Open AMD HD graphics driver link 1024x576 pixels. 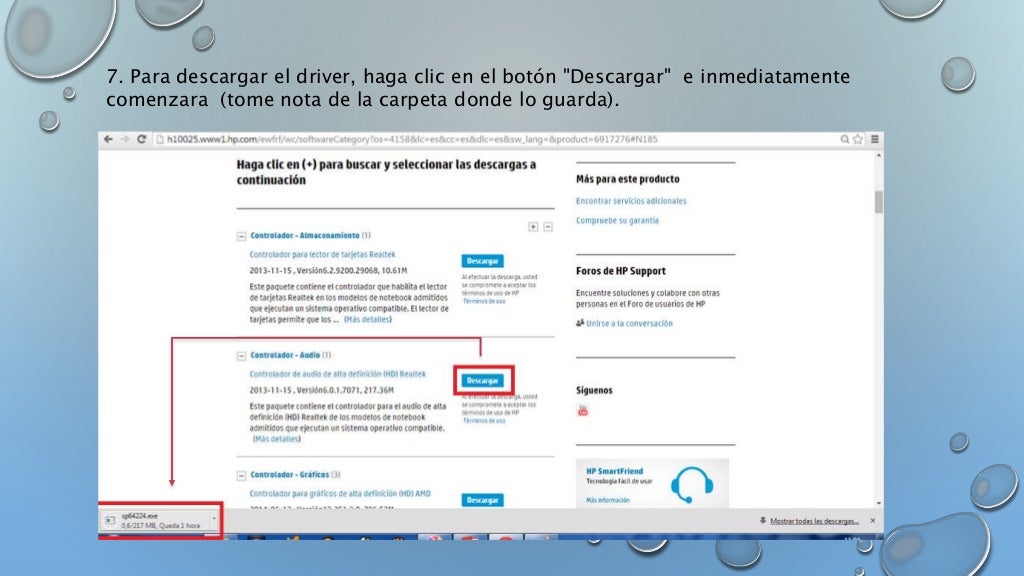[340, 494]
